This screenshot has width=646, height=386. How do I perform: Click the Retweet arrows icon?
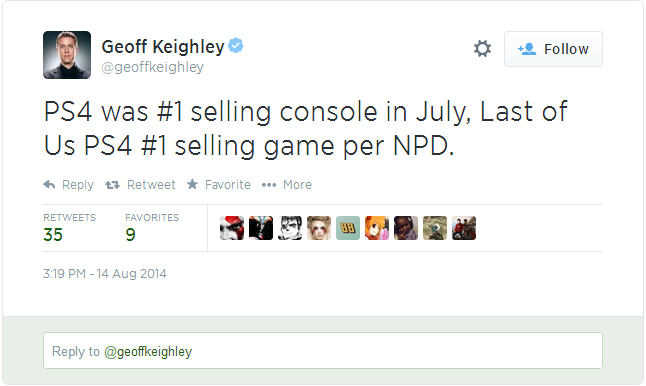pyautogui.click(x=112, y=185)
